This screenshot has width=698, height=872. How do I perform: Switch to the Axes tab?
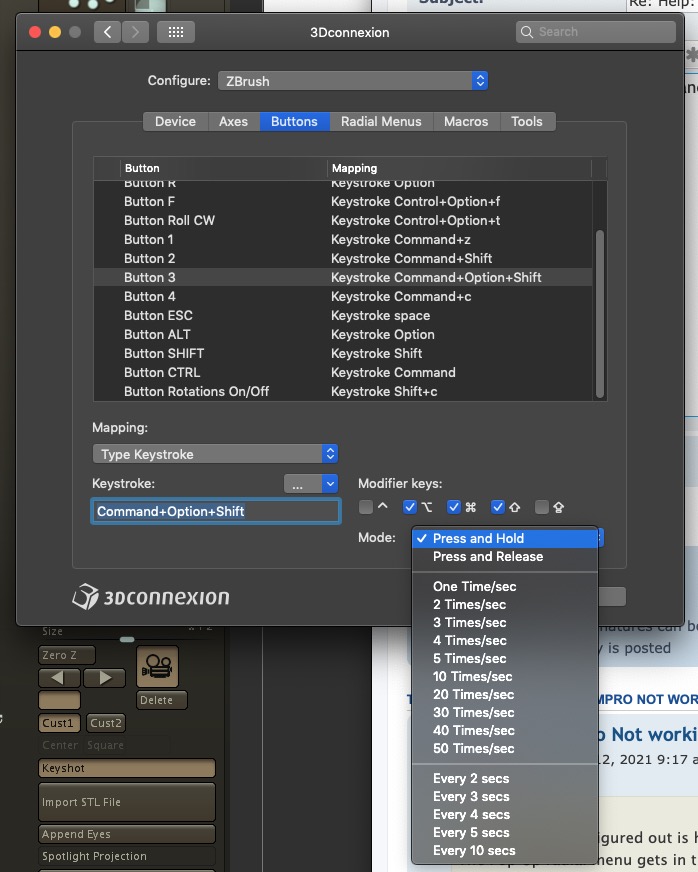point(234,121)
